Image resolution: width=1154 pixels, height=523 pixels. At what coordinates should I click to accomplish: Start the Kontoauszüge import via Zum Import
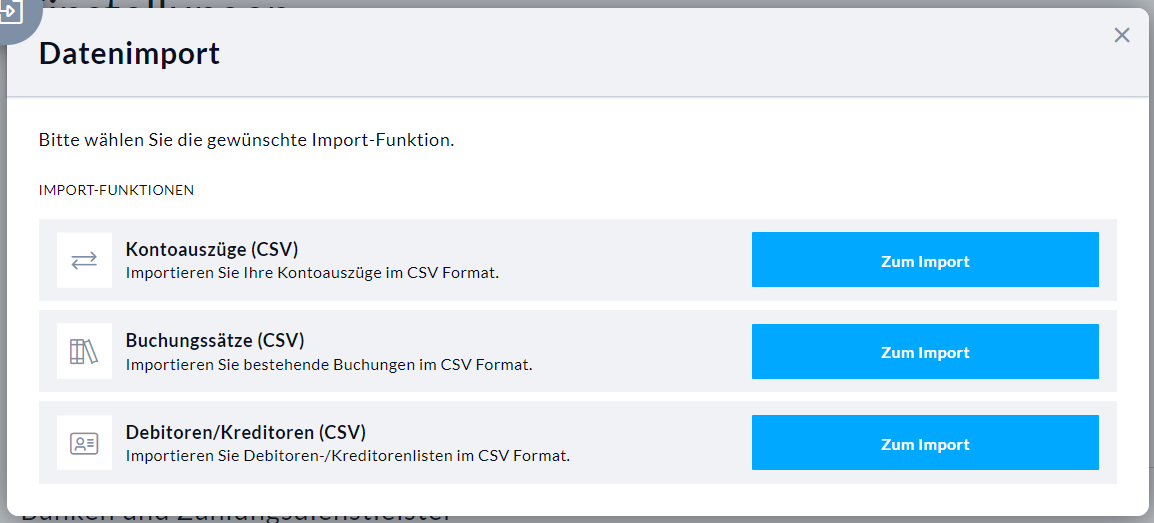click(x=925, y=260)
